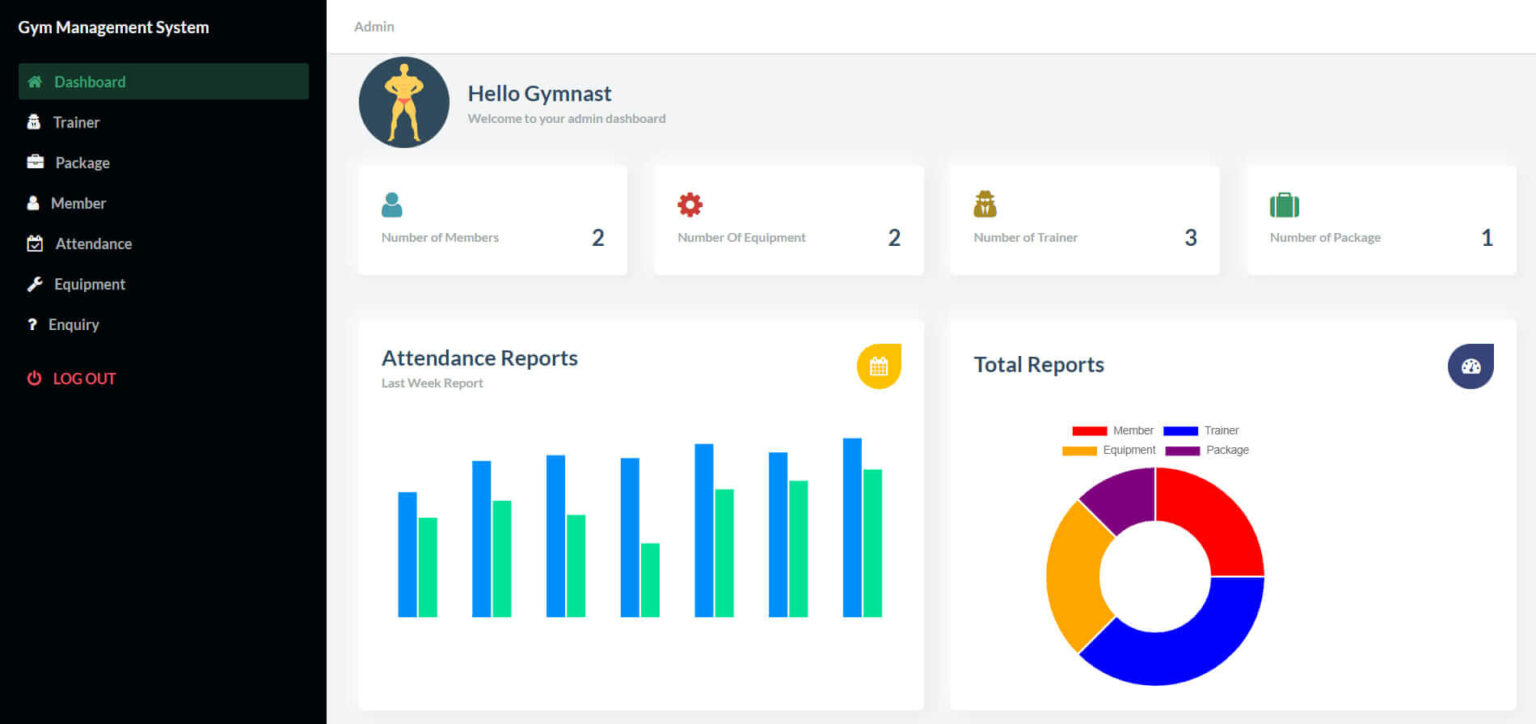Toggle the blue Trainer legend swatch
This screenshot has height=724, width=1536.
pos(1181,431)
